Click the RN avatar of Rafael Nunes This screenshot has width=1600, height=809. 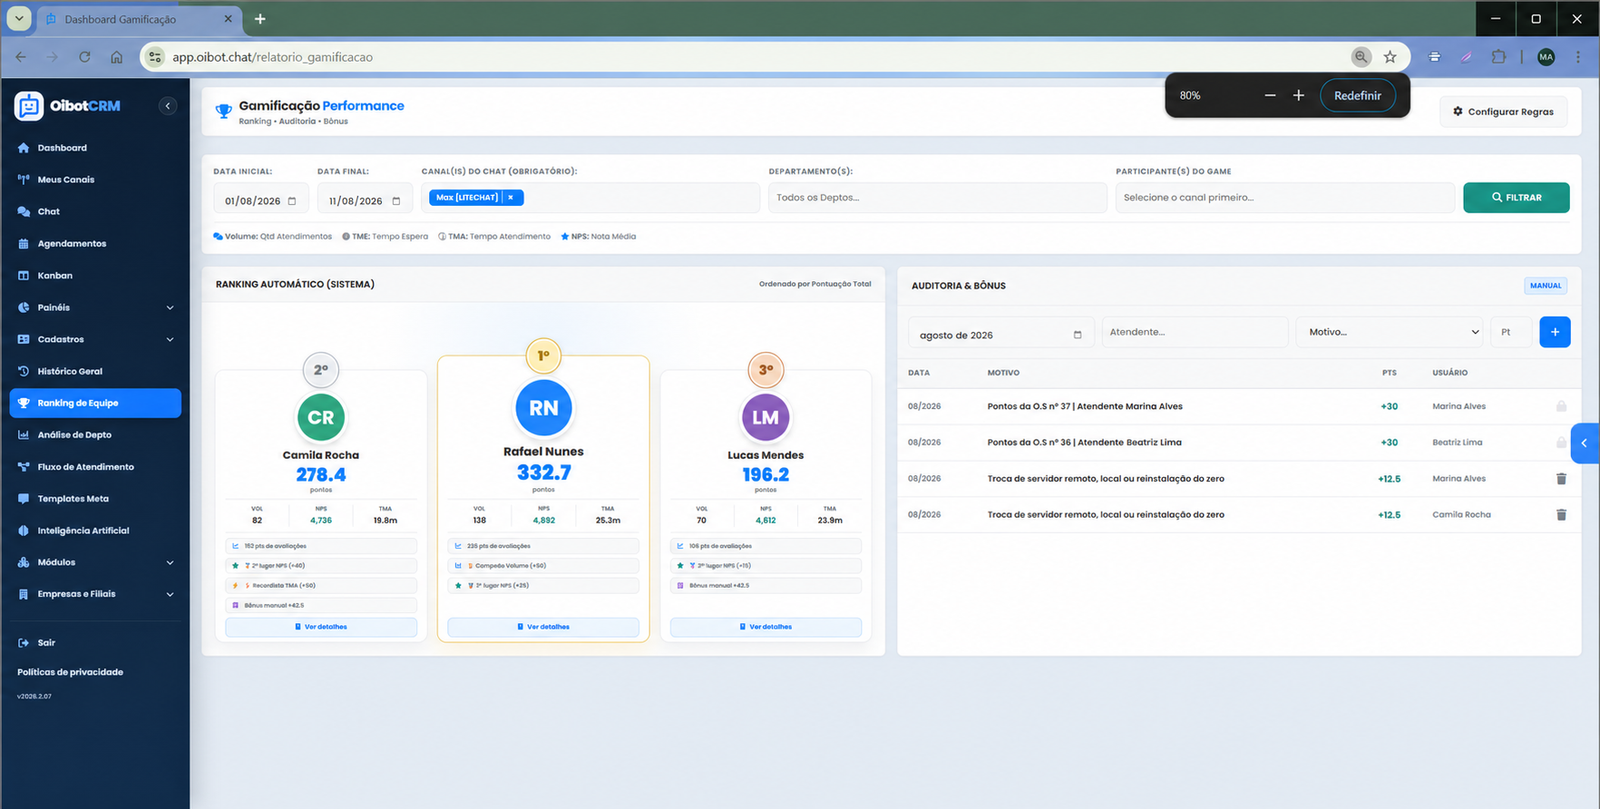[543, 408]
